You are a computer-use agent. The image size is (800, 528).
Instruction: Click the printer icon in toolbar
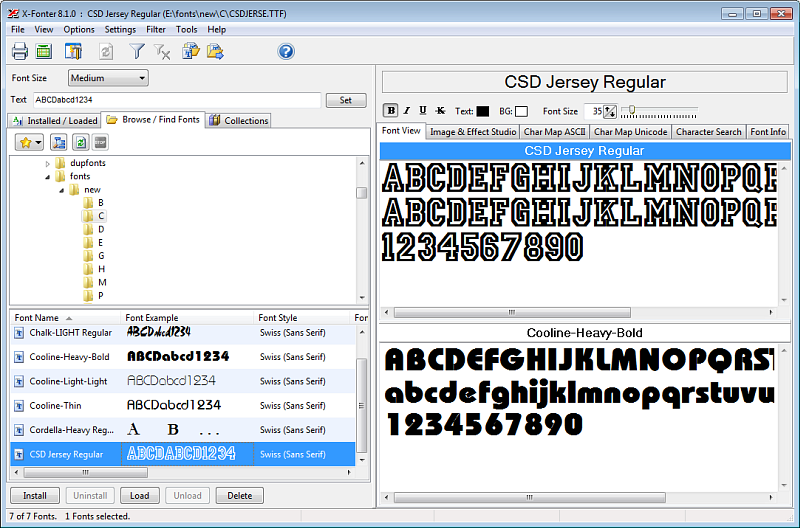[x=20, y=51]
